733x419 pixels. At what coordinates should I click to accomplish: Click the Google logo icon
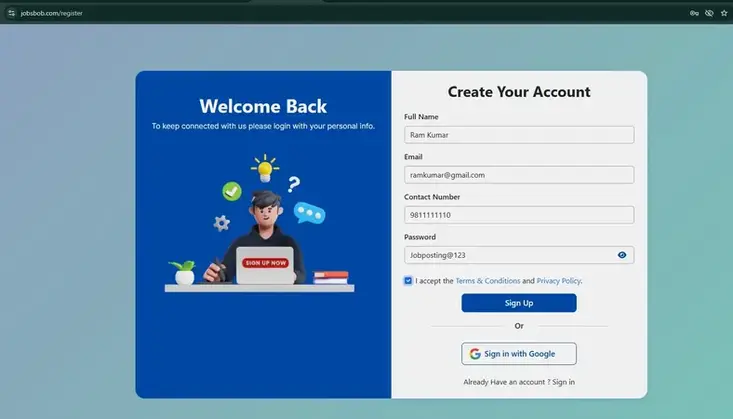[475, 354]
